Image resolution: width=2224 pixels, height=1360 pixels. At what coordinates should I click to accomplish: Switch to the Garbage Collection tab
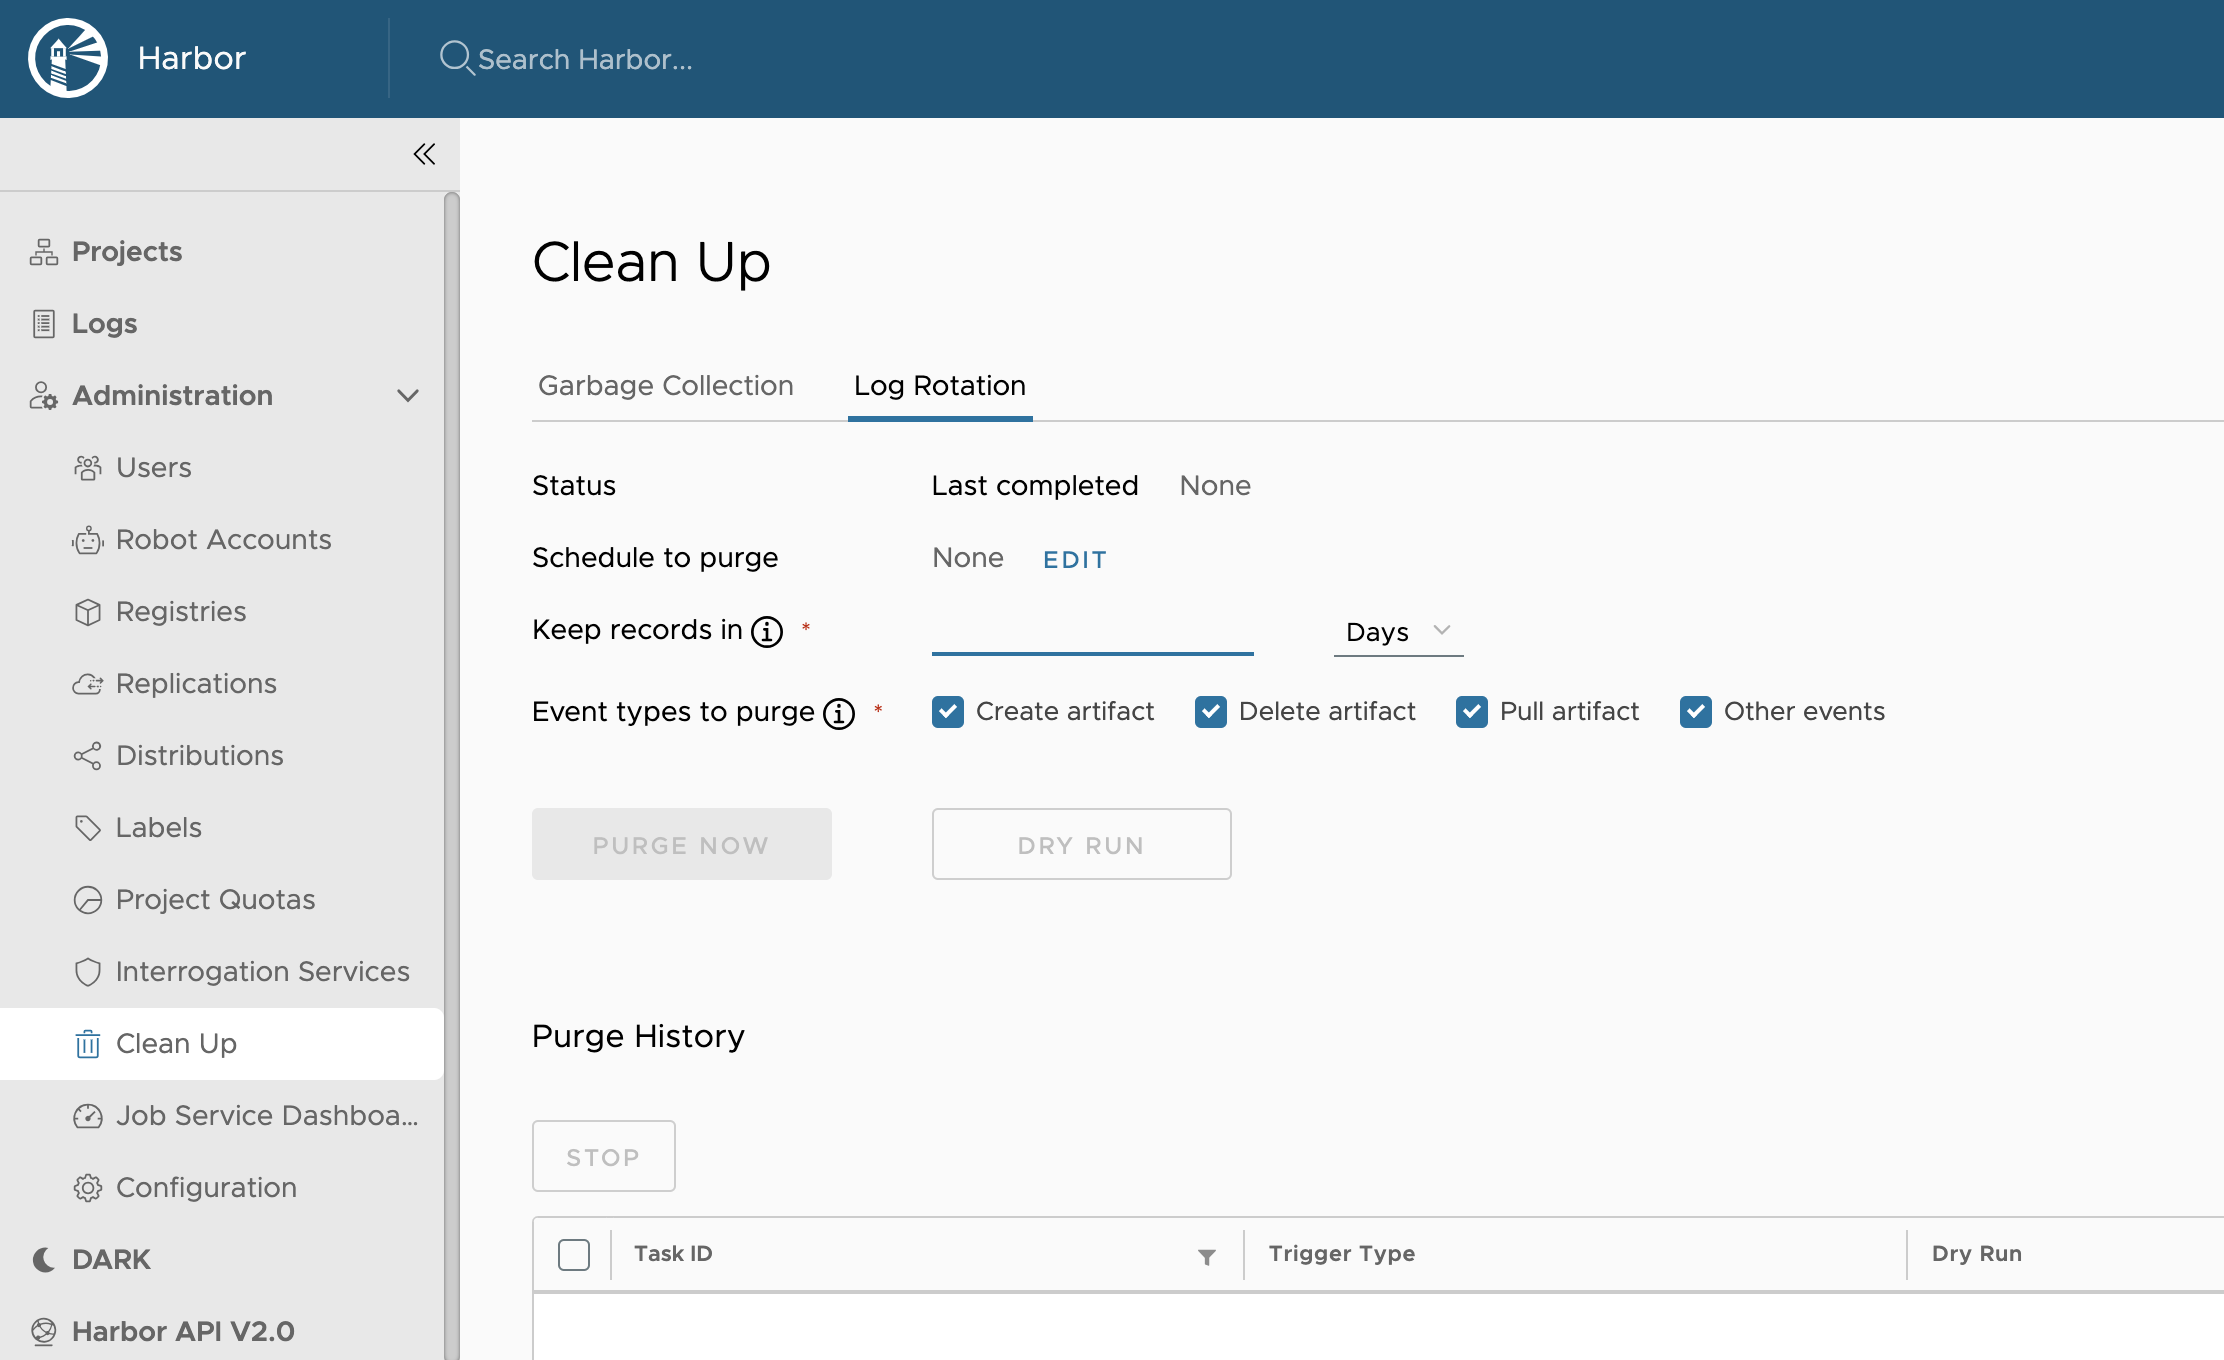pos(665,386)
